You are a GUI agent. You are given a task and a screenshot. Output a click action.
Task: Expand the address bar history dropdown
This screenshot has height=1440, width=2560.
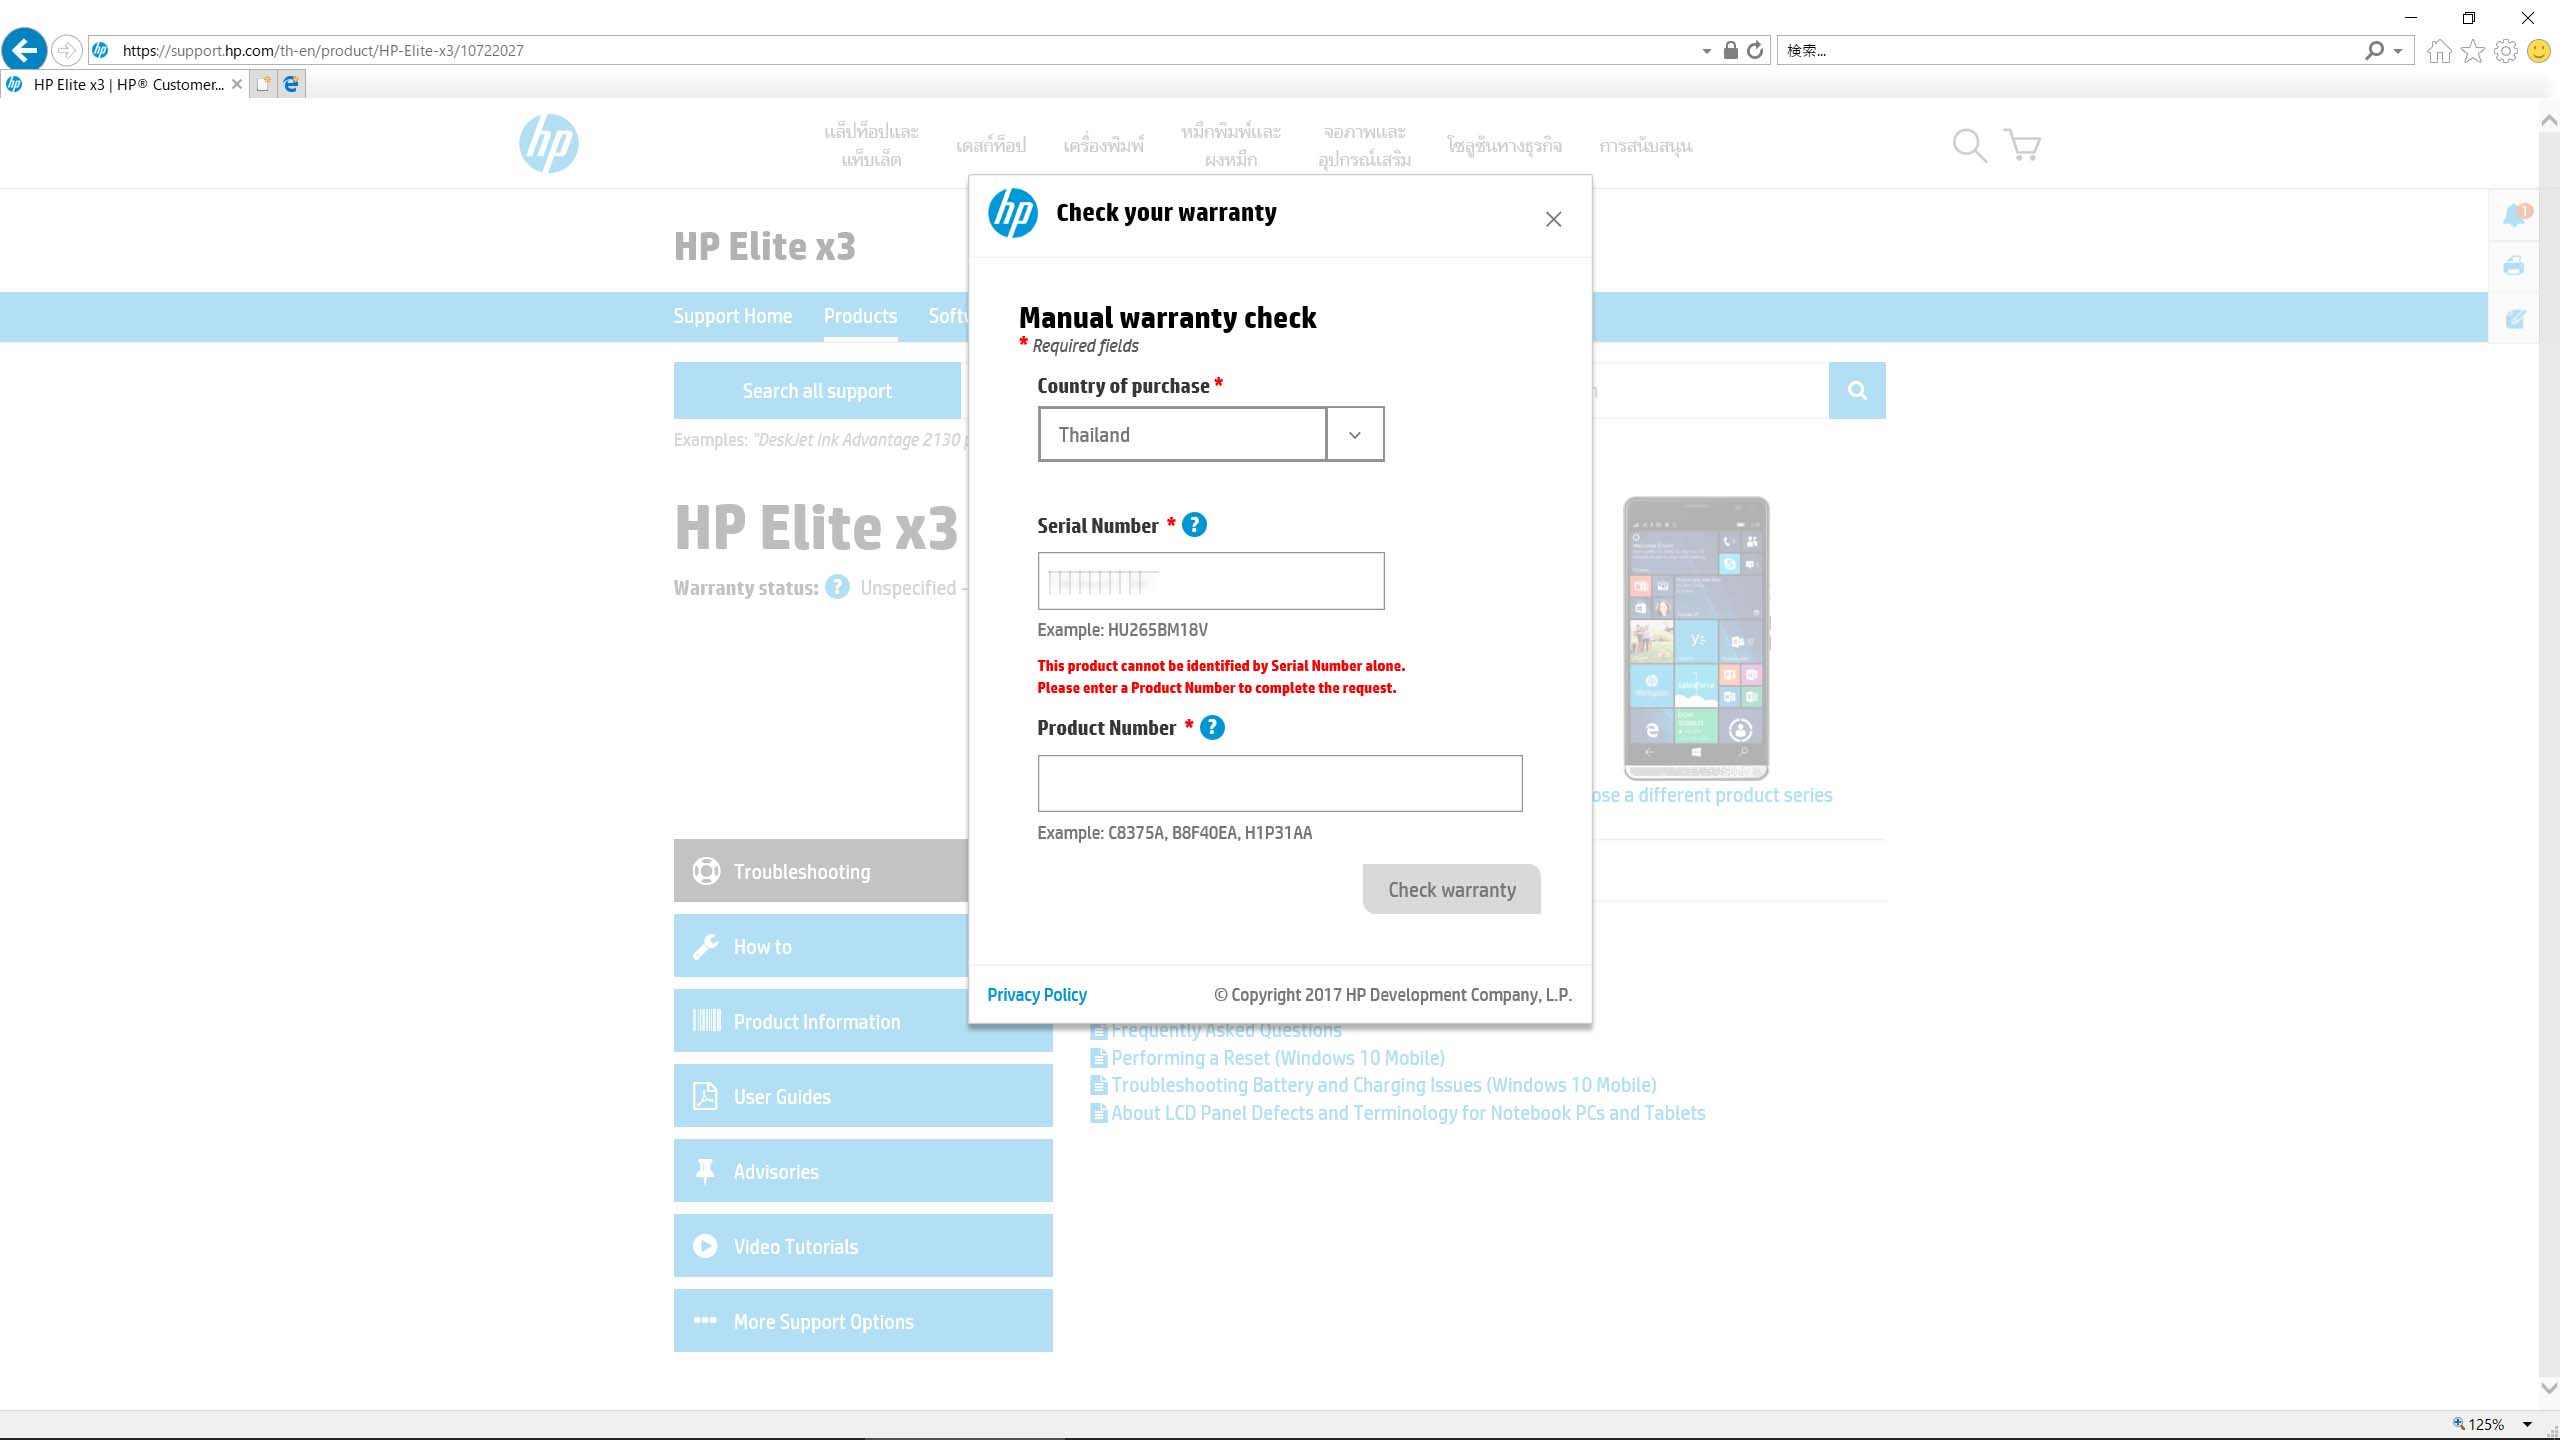pos(1706,51)
